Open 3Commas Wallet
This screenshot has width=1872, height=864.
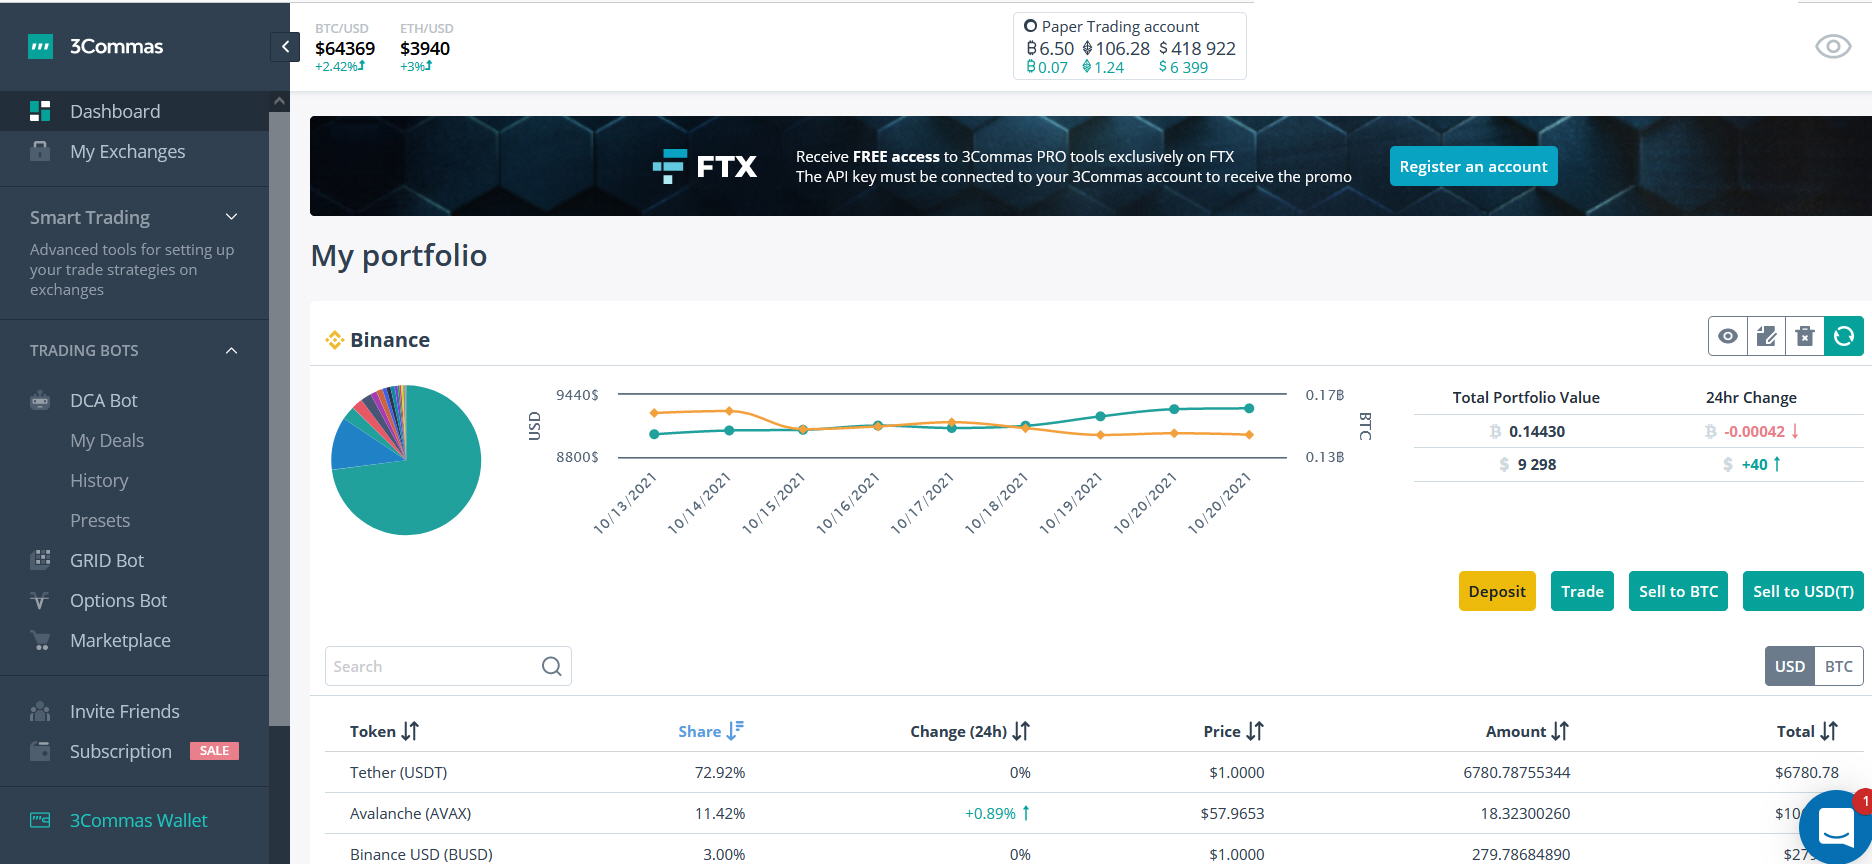tap(138, 820)
